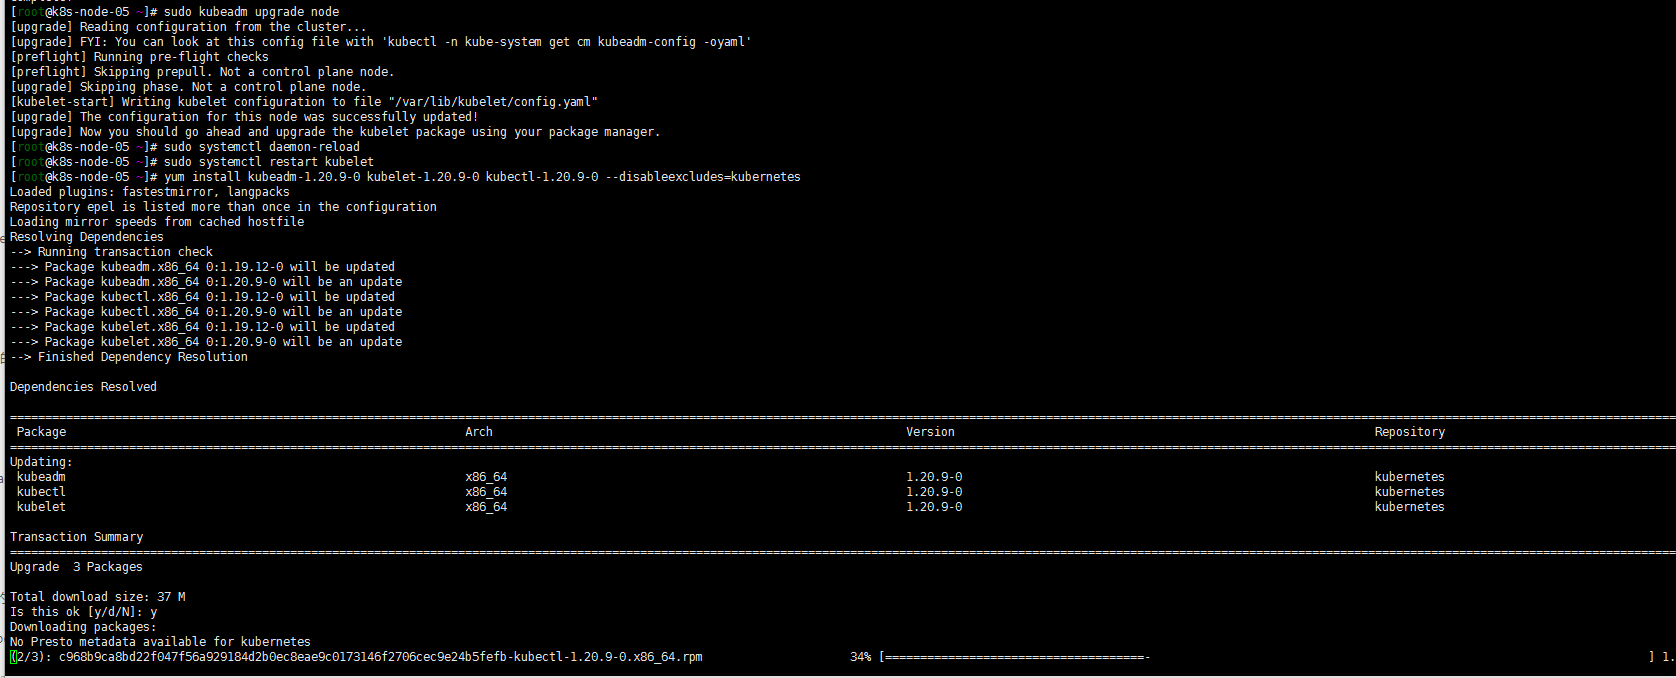1676x678 pixels.
Task: Click the 'kubectl.x86_64 0:1.19.12-0 will be updated' line
Action: point(202,297)
